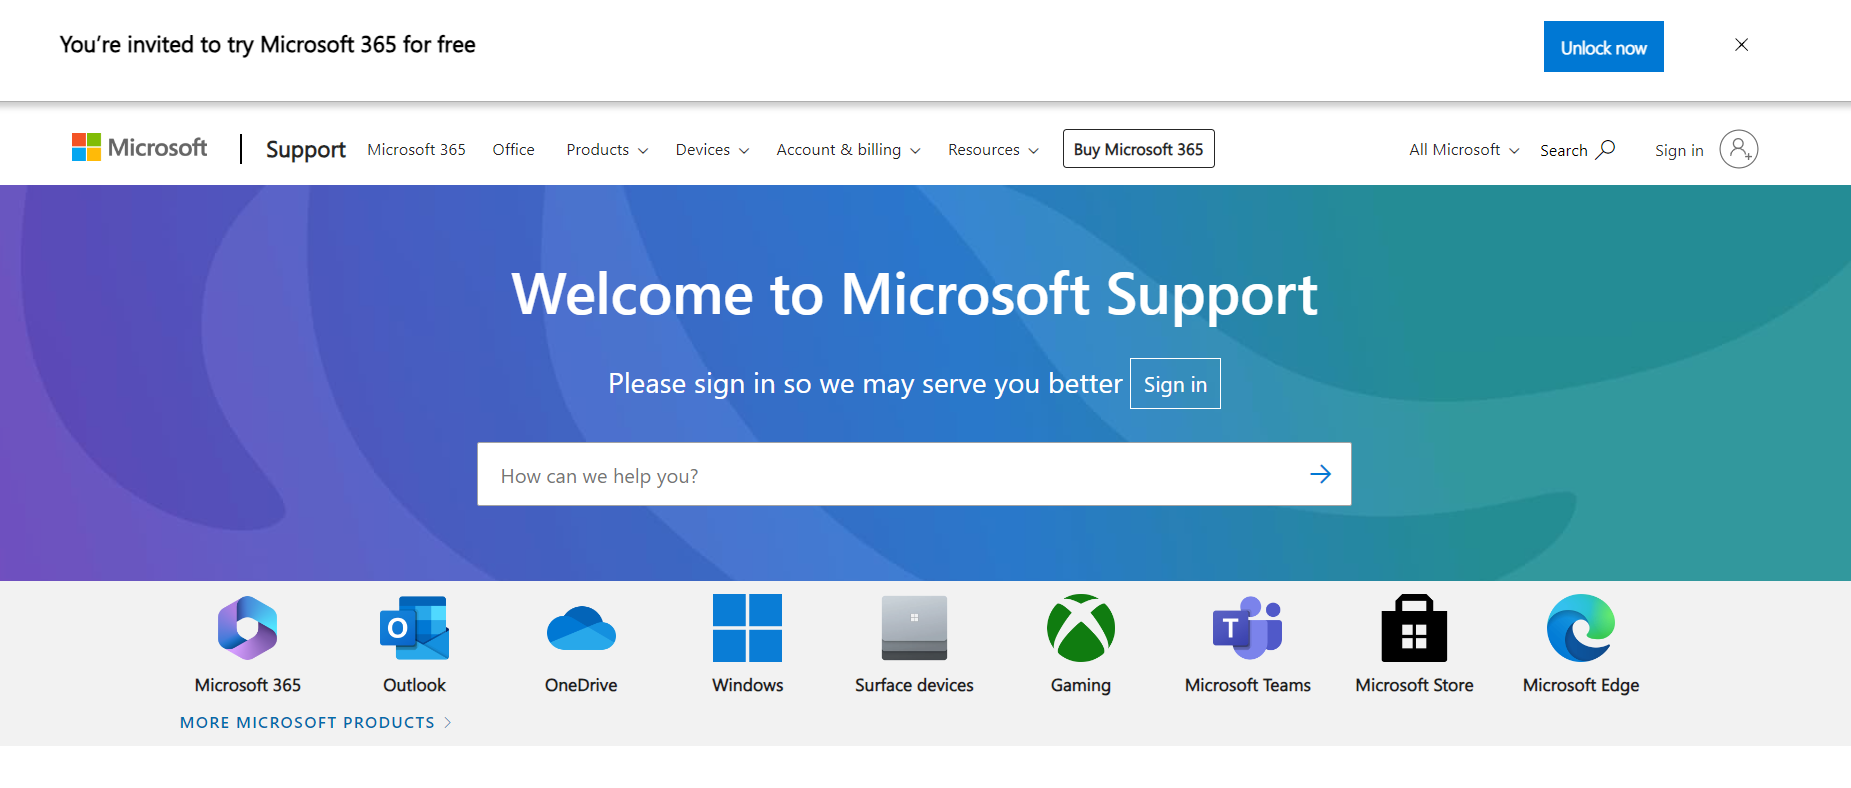The width and height of the screenshot is (1851, 788).
Task: Dismiss the Microsoft 365 invitation banner
Action: pos(1741,45)
